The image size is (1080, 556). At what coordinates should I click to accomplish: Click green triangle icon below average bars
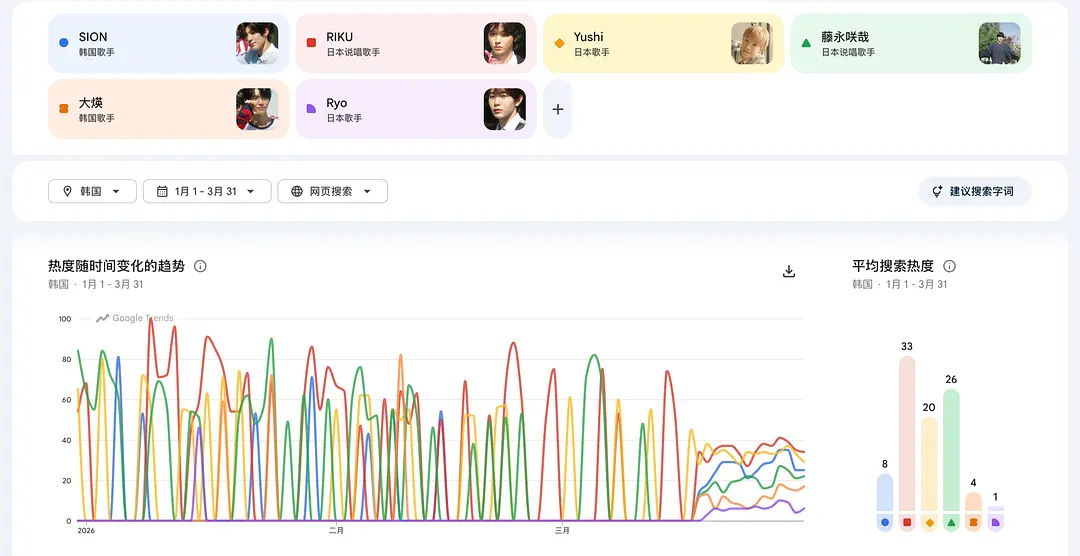click(x=951, y=523)
